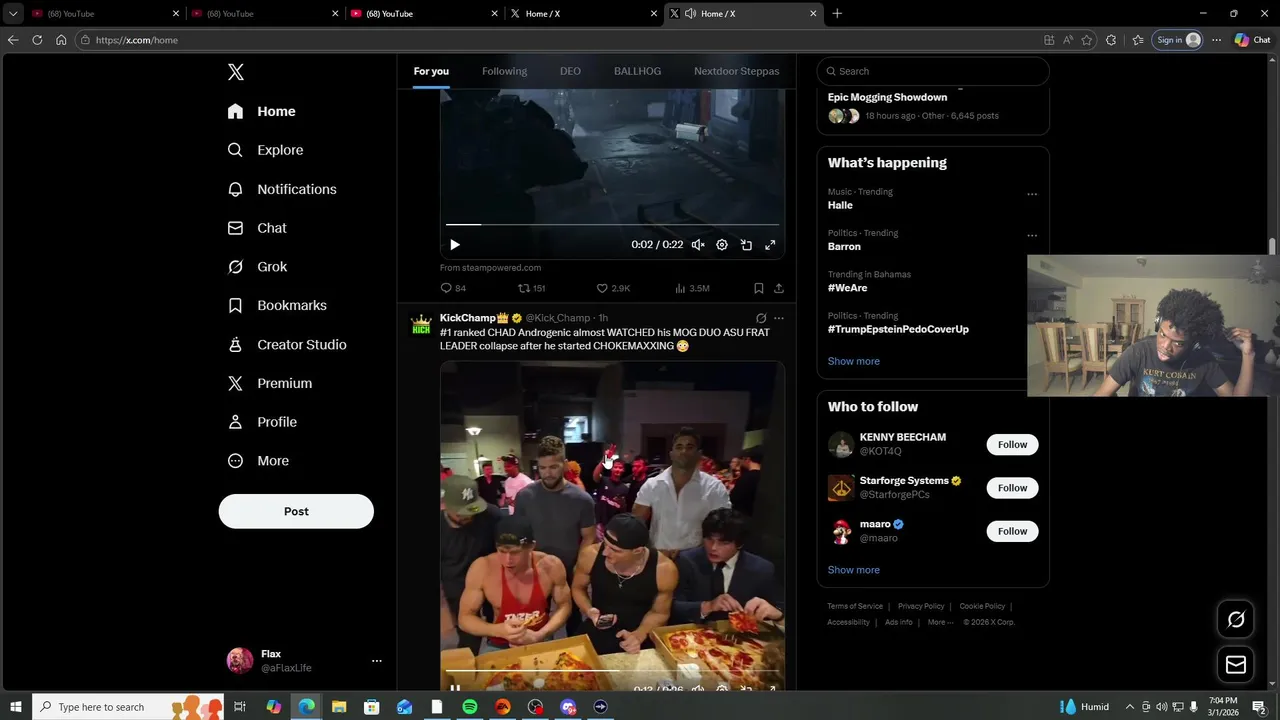
Task: Open the #TrumpEpsteinPedoCoverUp trend
Action: point(898,329)
